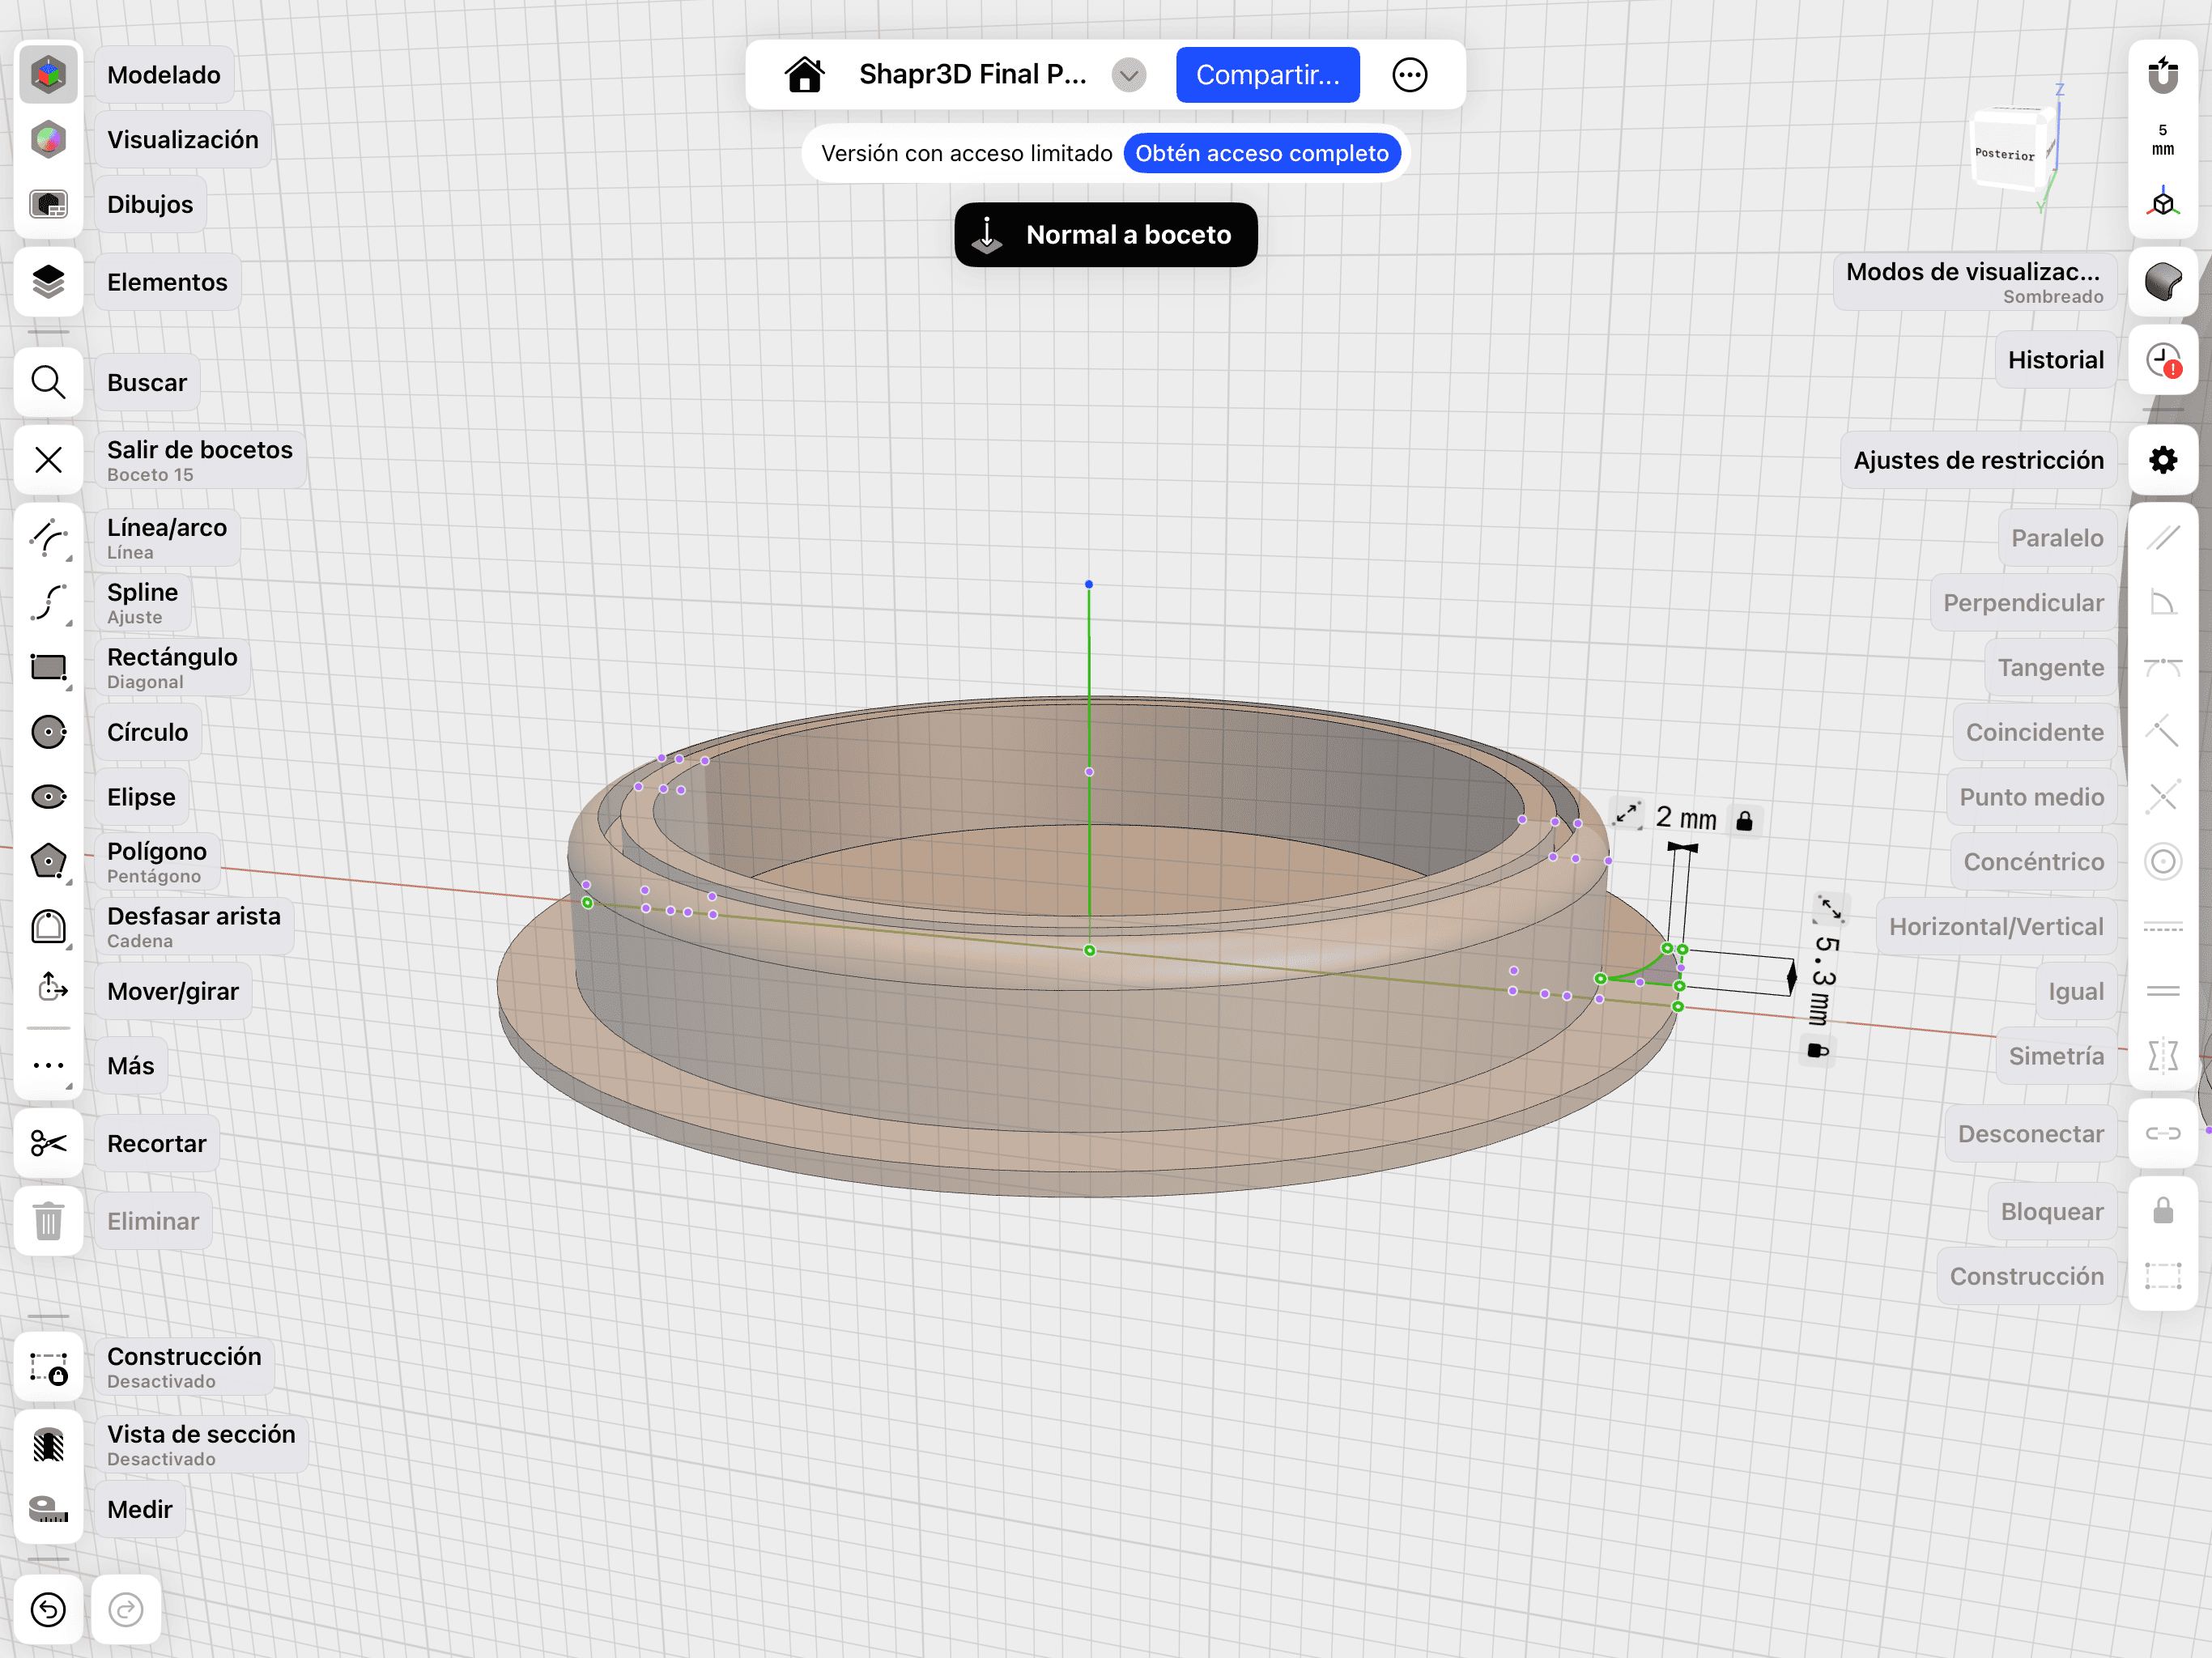Select the Spline tool icon
This screenshot has height=1658, width=2212.
coord(48,603)
